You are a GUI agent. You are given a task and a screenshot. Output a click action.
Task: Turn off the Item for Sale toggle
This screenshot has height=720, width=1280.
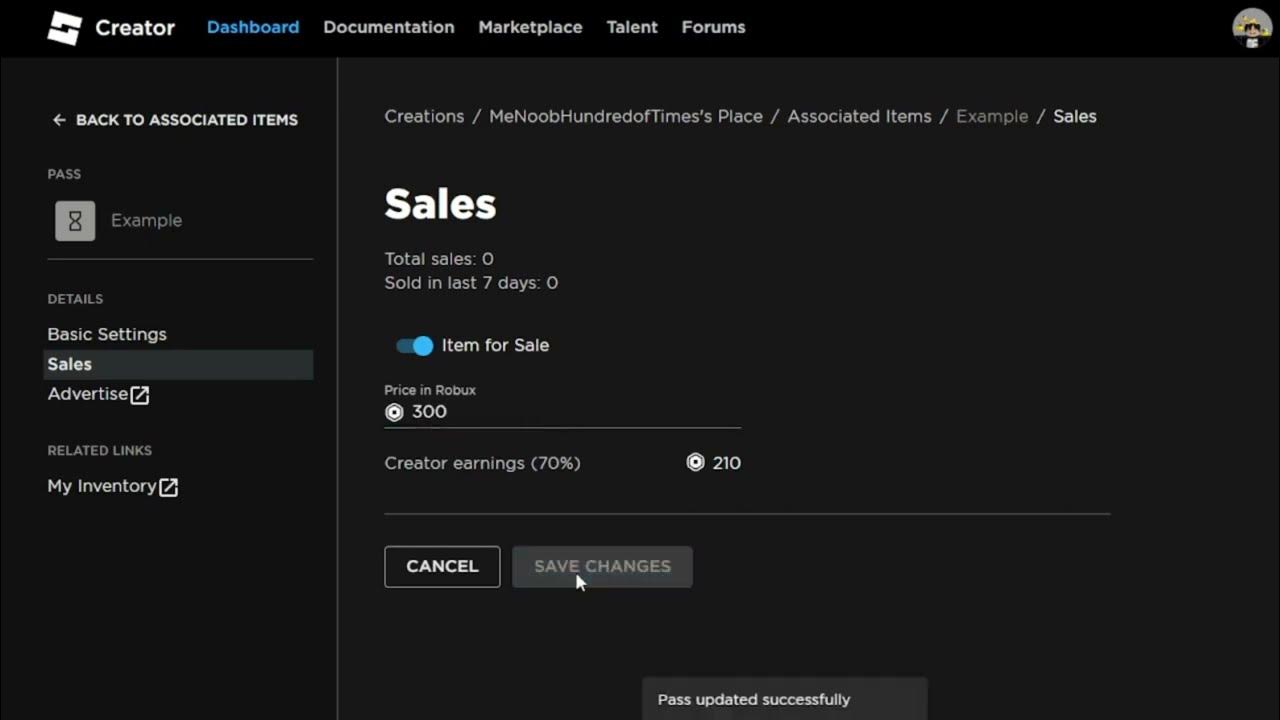pos(415,346)
